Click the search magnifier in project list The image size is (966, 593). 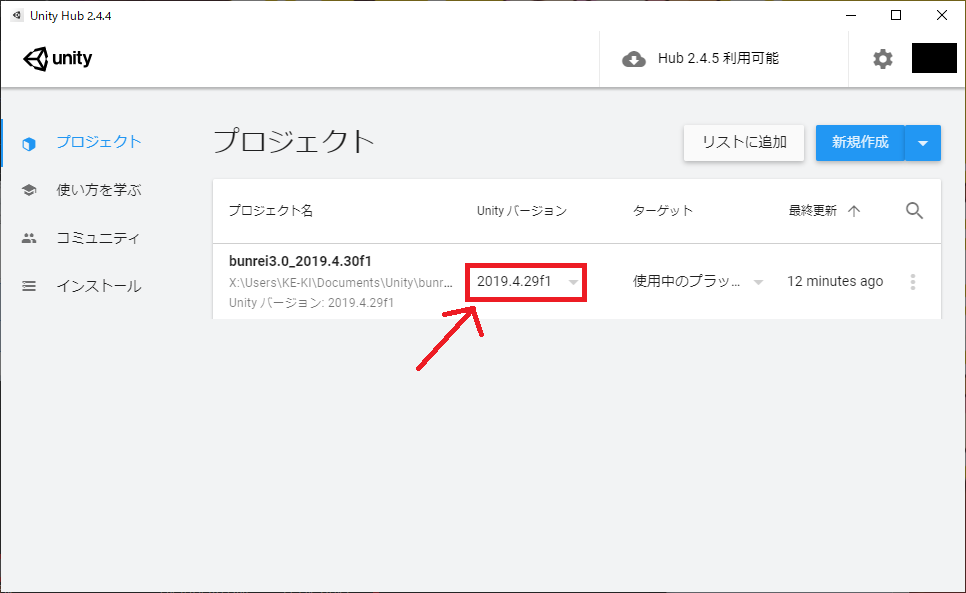pyautogui.click(x=914, y=210)
